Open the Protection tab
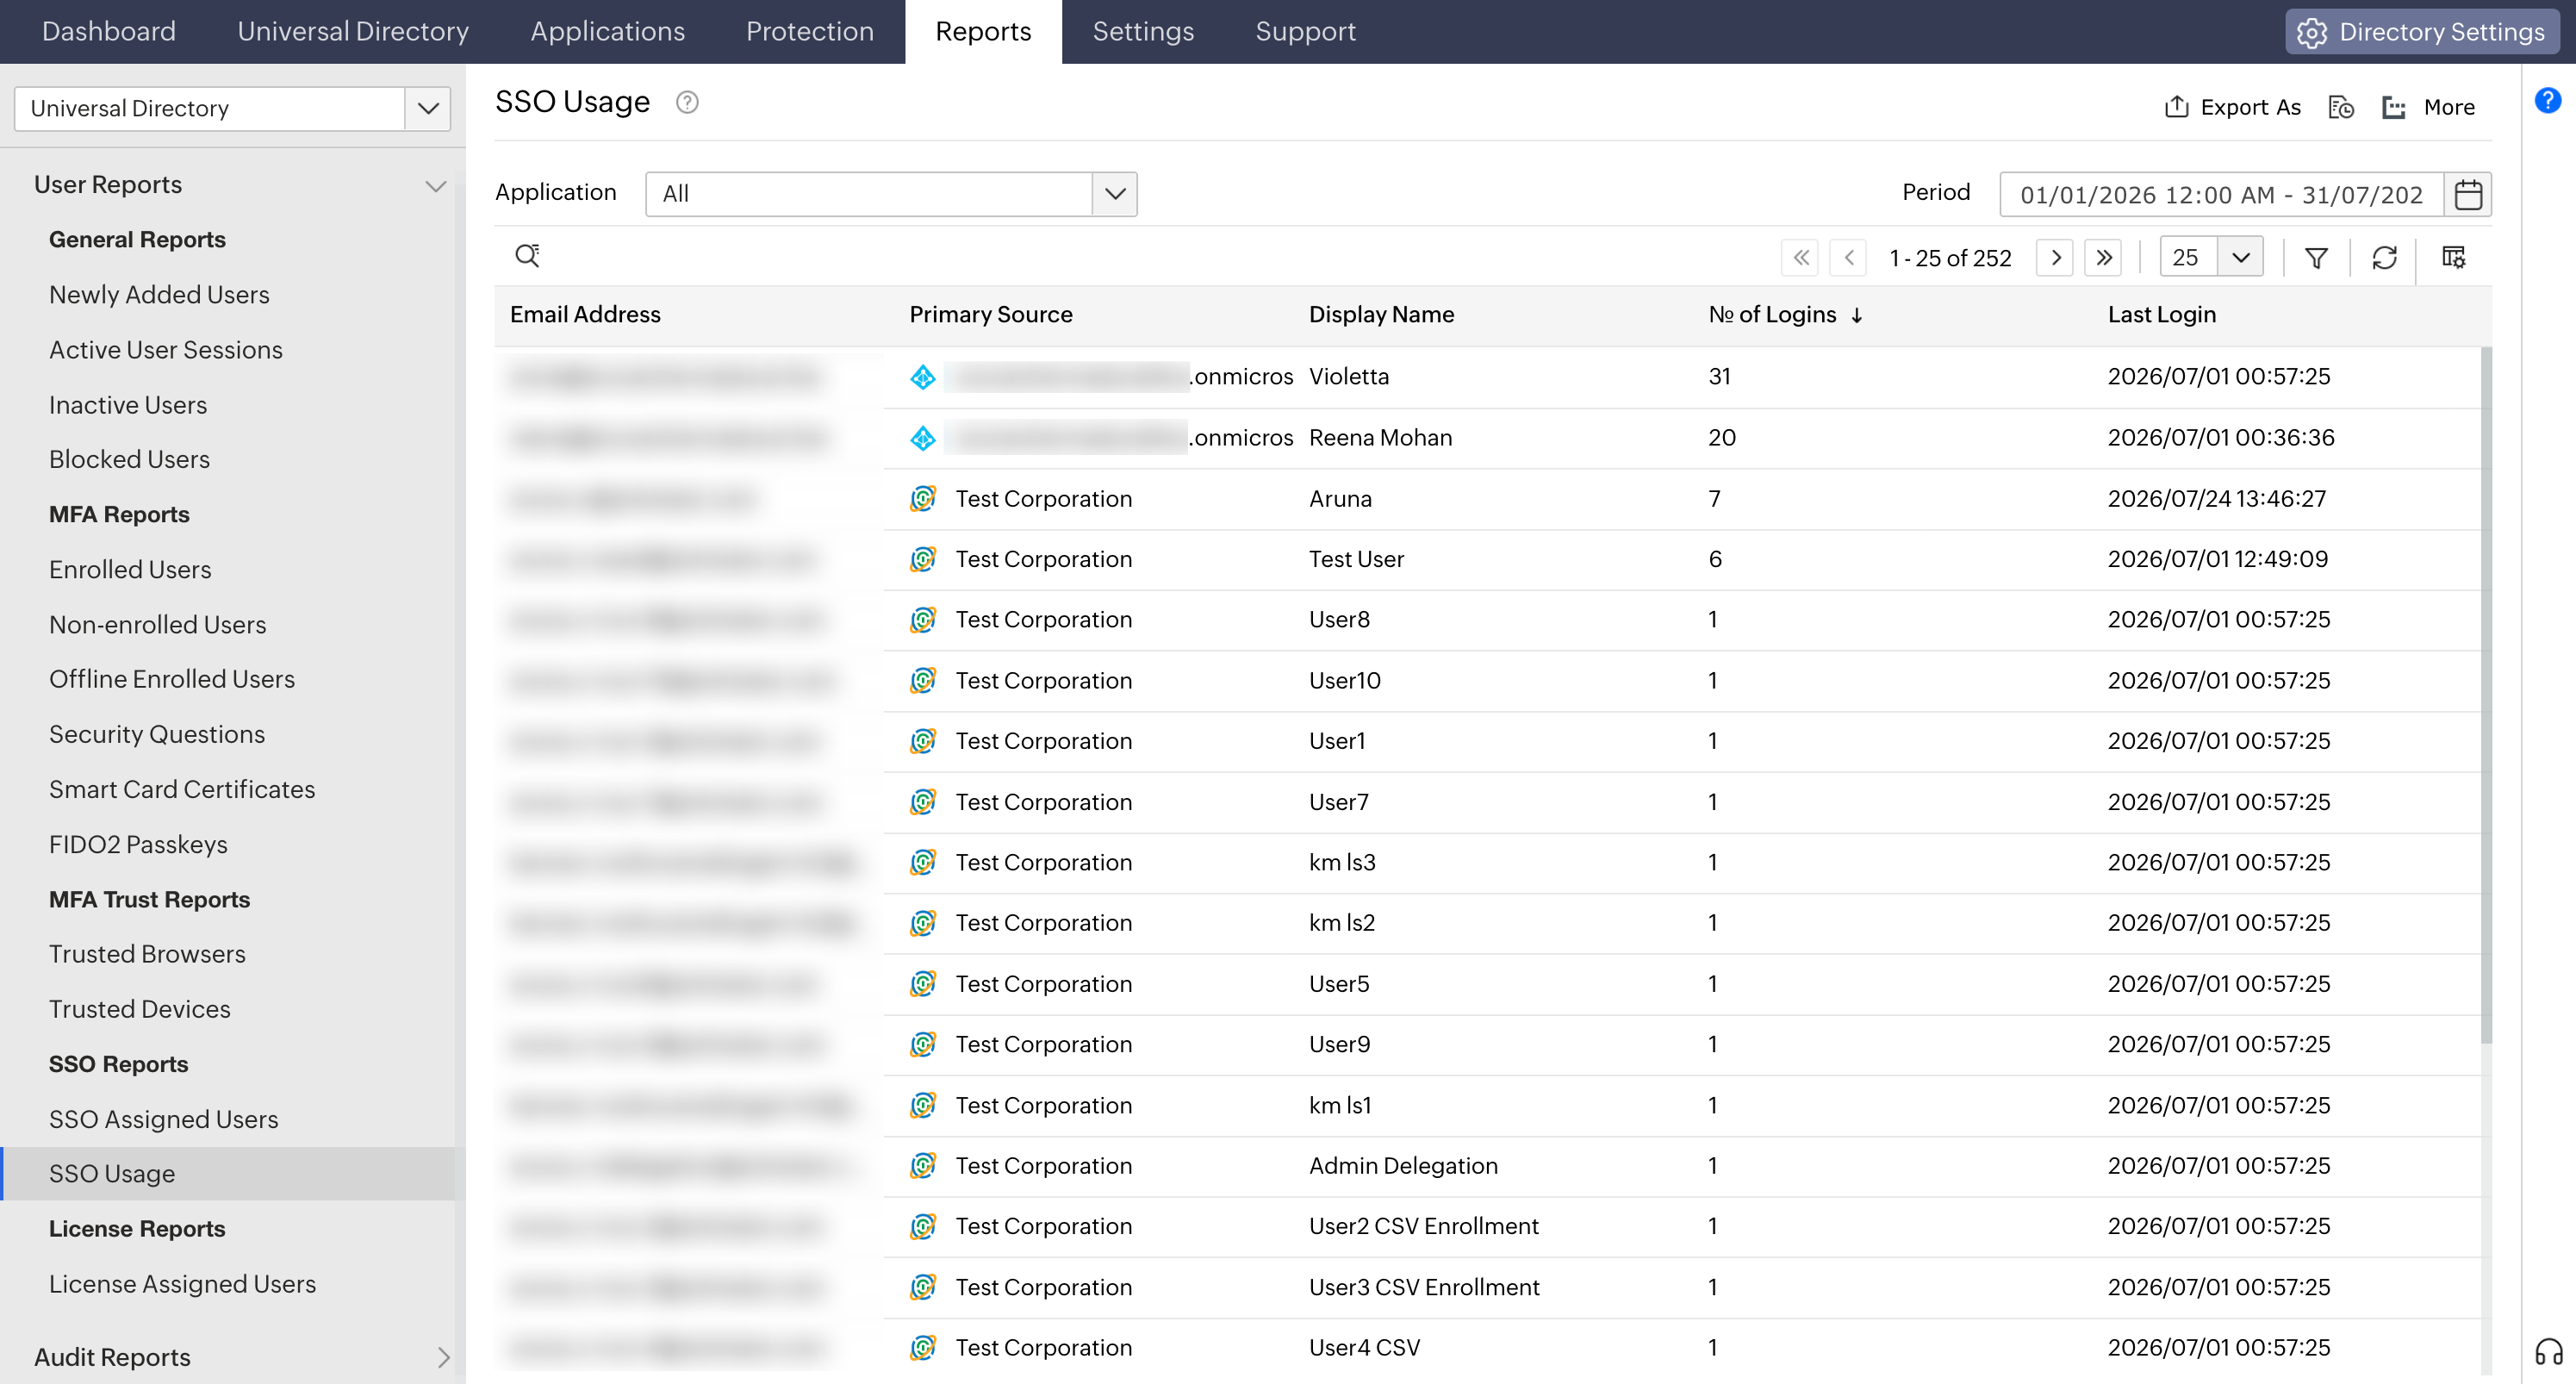Image resolution: width=2576 pixels, height=1384 pixels. pyautogui.click(x=809, y=31)
